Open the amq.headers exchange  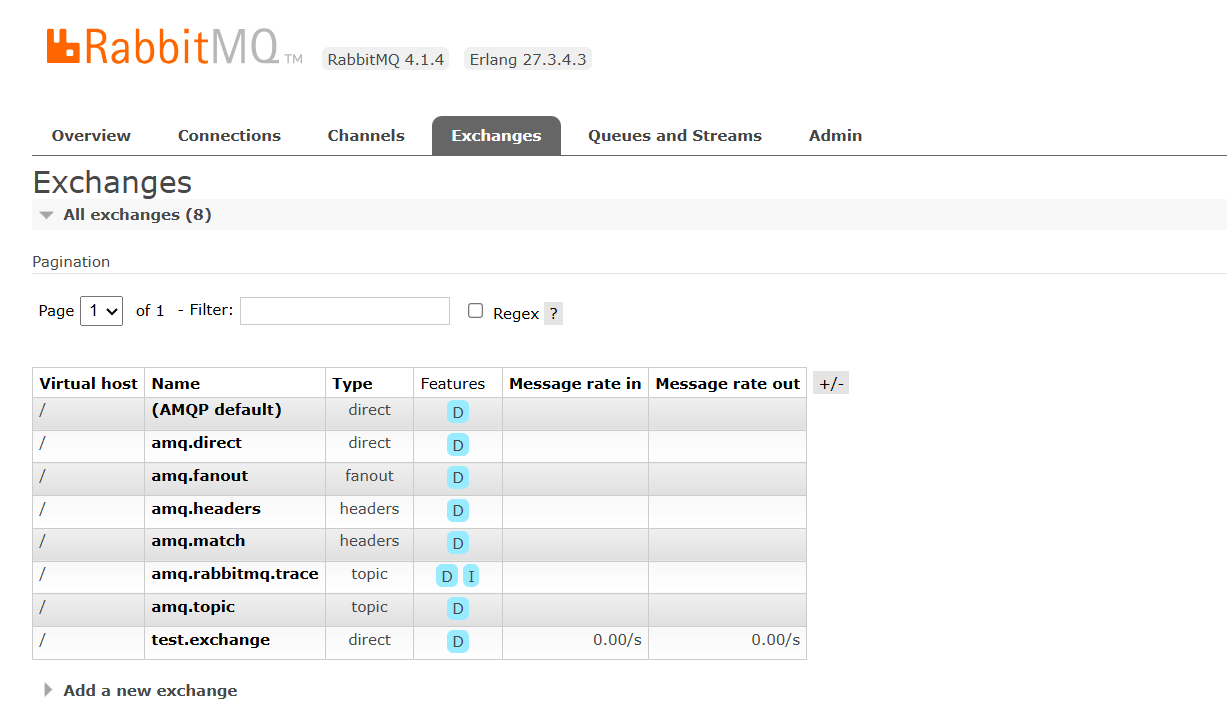pyautogui.click(x=206, y=509)
